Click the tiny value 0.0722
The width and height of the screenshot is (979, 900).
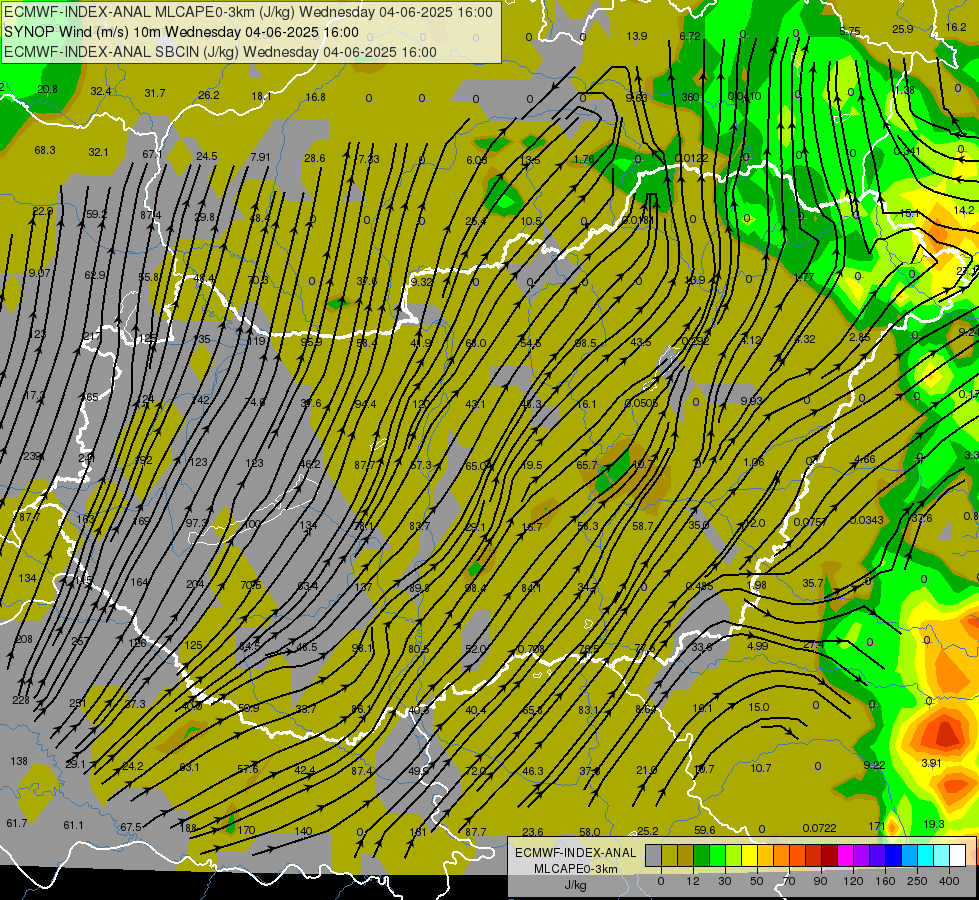click(819, 828)
